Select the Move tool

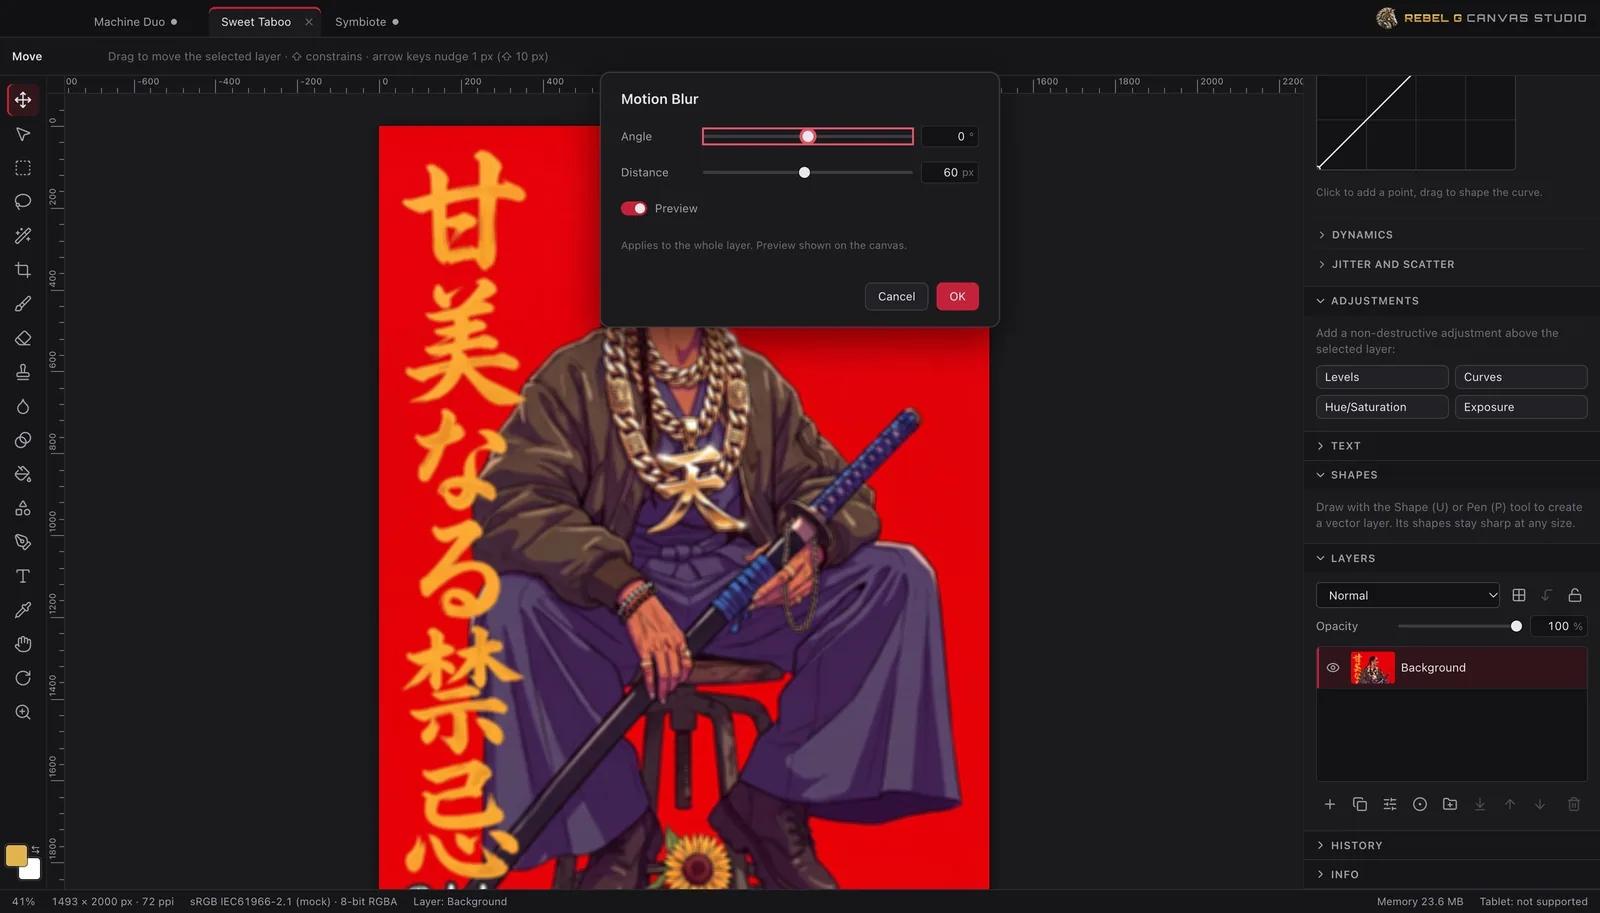click(x=23, y=100)
